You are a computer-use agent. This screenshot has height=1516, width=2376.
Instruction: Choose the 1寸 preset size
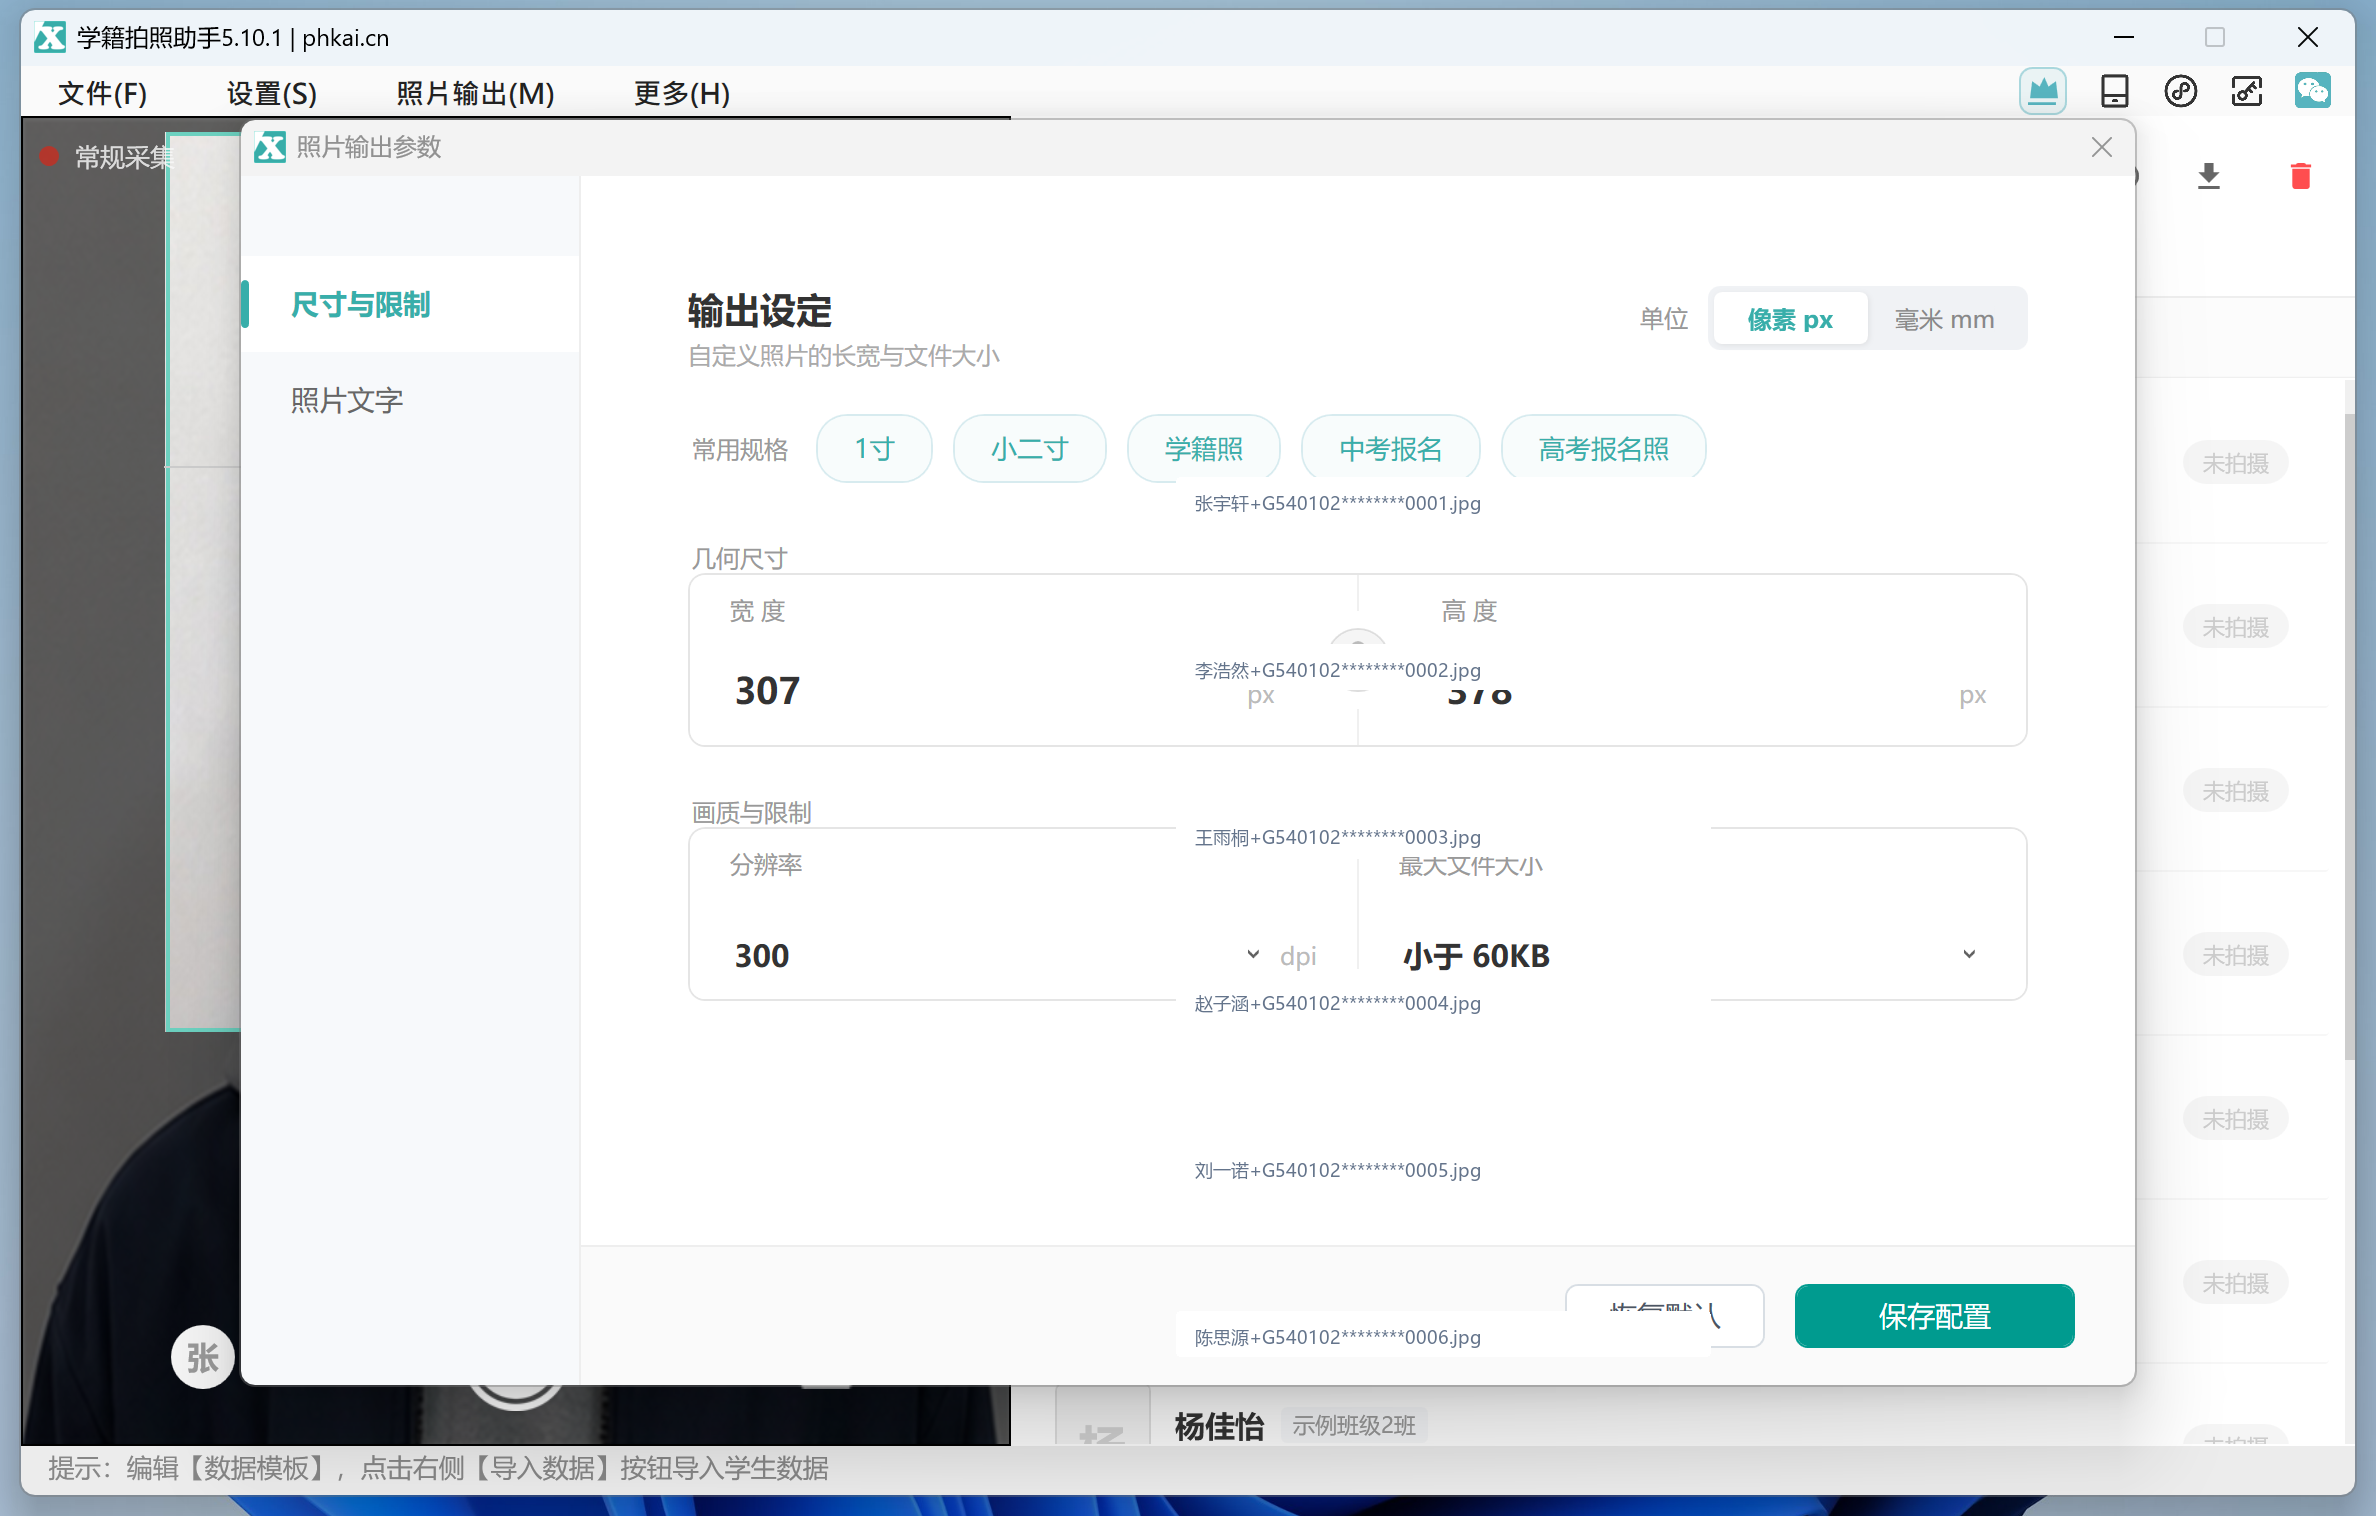click(874, 448)
